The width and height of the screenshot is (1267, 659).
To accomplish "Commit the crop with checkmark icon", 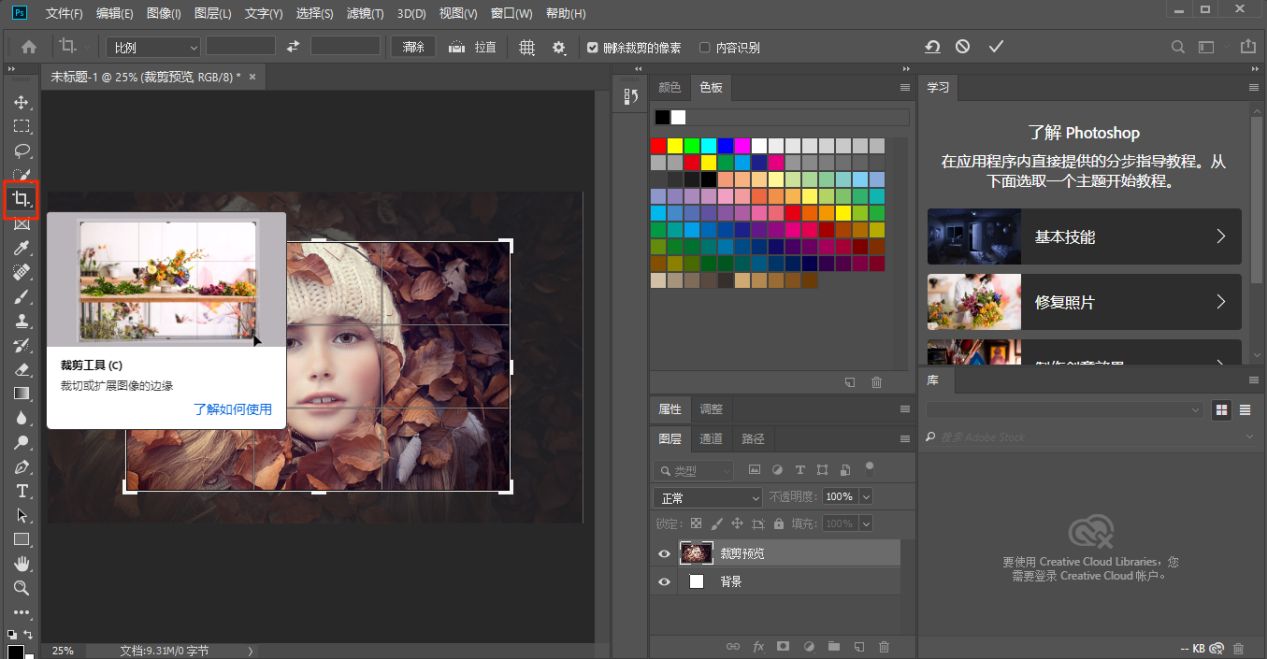I will tap(995, 47).
